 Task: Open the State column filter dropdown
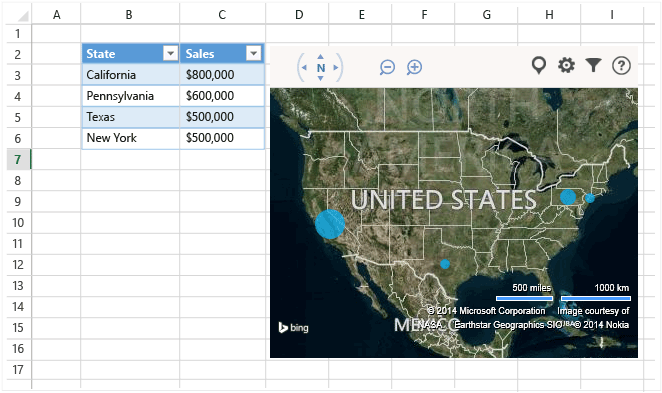point(171,54)
